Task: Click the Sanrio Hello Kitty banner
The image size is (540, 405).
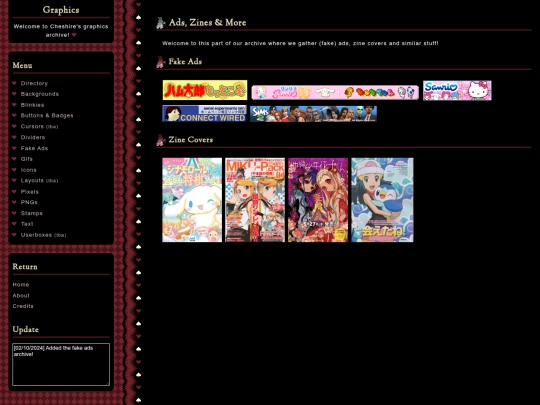Action: click(457, 91)
